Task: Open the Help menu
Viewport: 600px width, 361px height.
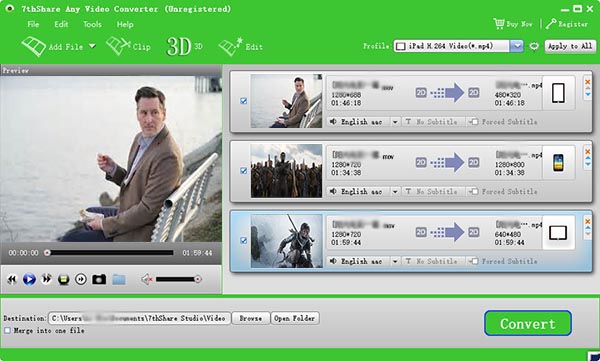Action: [125, 25]
